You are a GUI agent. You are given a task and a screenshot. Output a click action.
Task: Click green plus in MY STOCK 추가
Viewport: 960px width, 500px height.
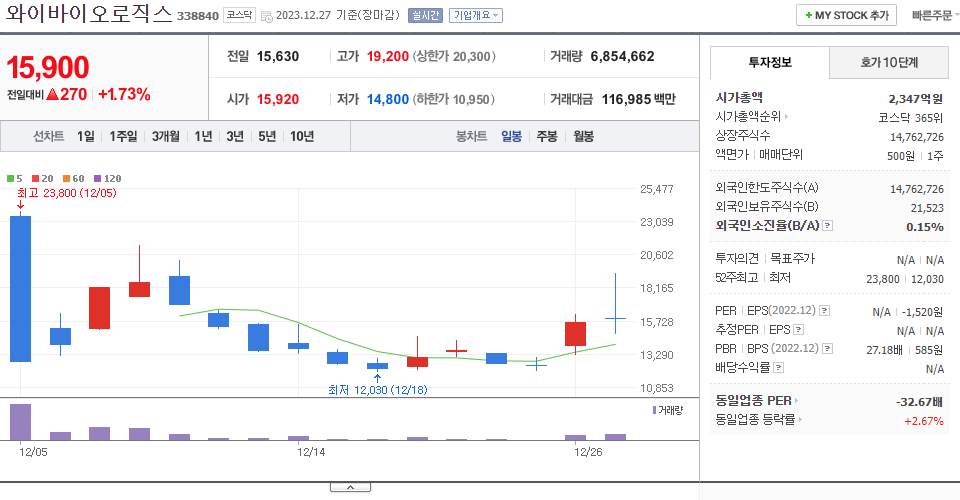(x=809, y=15)
